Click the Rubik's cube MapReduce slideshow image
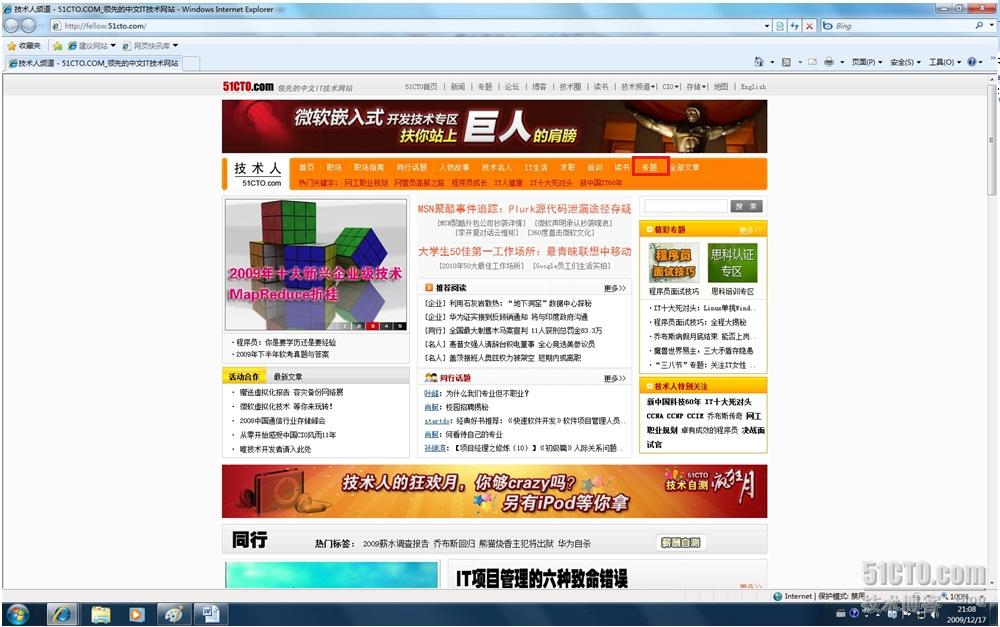Screen dimensions: 1000x627 [x=316, y=265]
